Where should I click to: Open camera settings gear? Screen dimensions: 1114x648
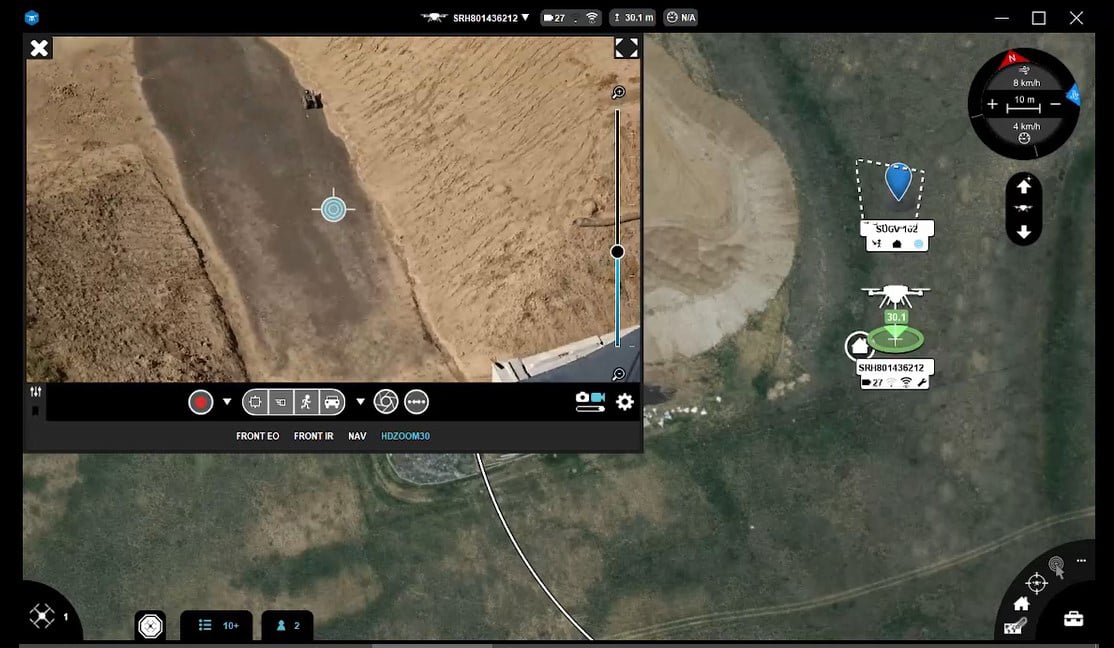(x=624, y=402)
